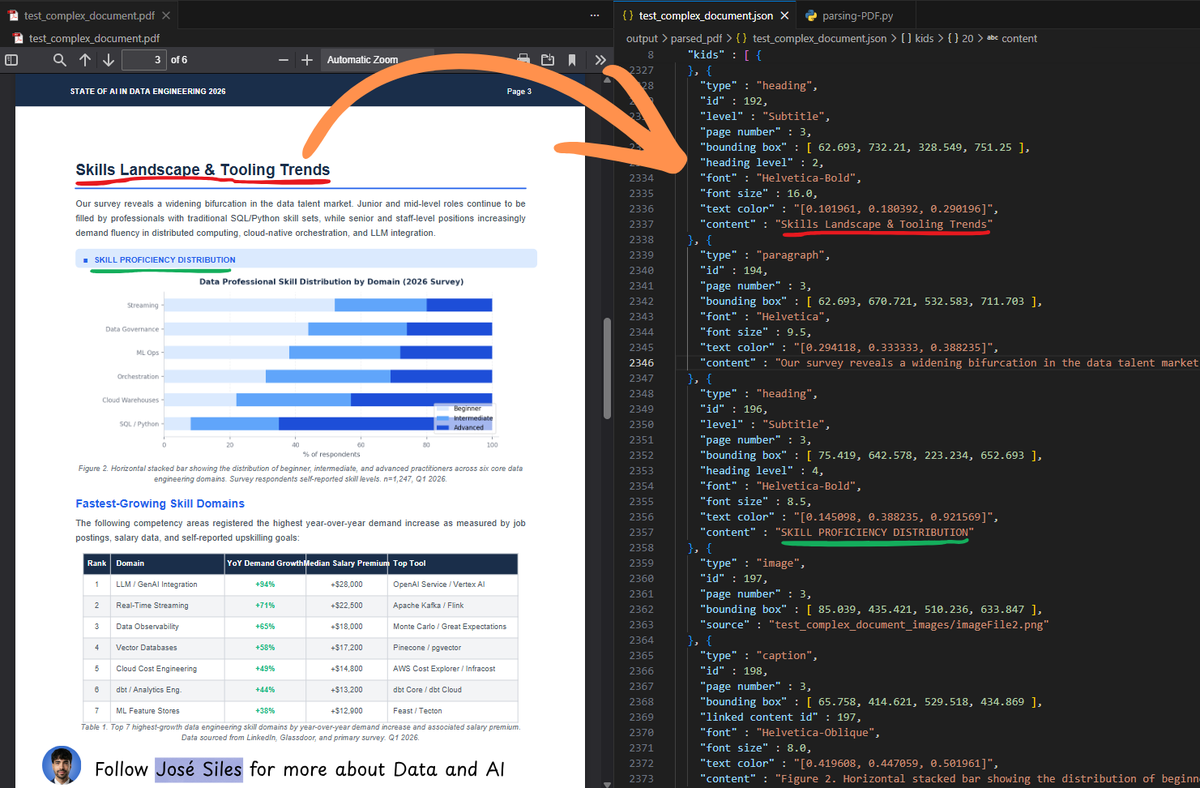Image resolution: width=1200 pixels, height=788 pixels.
Task: Switch to the test_complex_document.json tab
Action: click(x=705, y=16)
